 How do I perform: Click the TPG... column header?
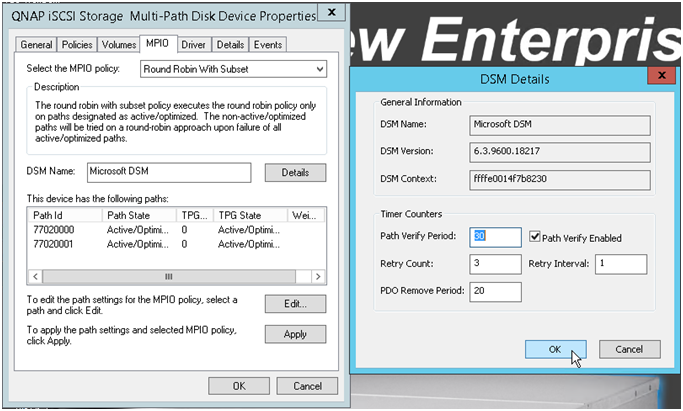tap(195, 215)
